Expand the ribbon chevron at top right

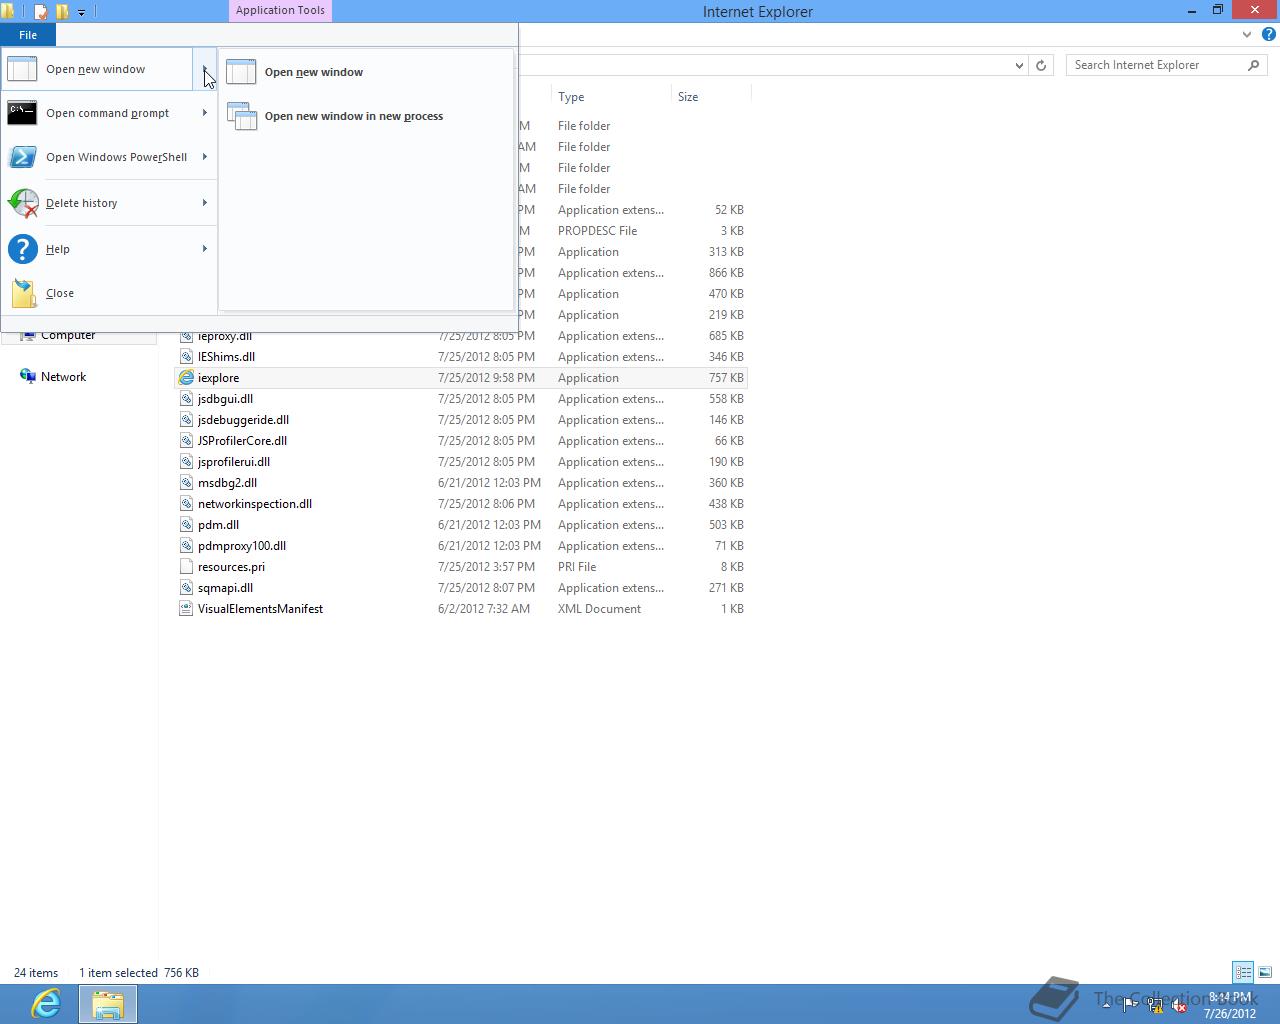click(1247, 34)
